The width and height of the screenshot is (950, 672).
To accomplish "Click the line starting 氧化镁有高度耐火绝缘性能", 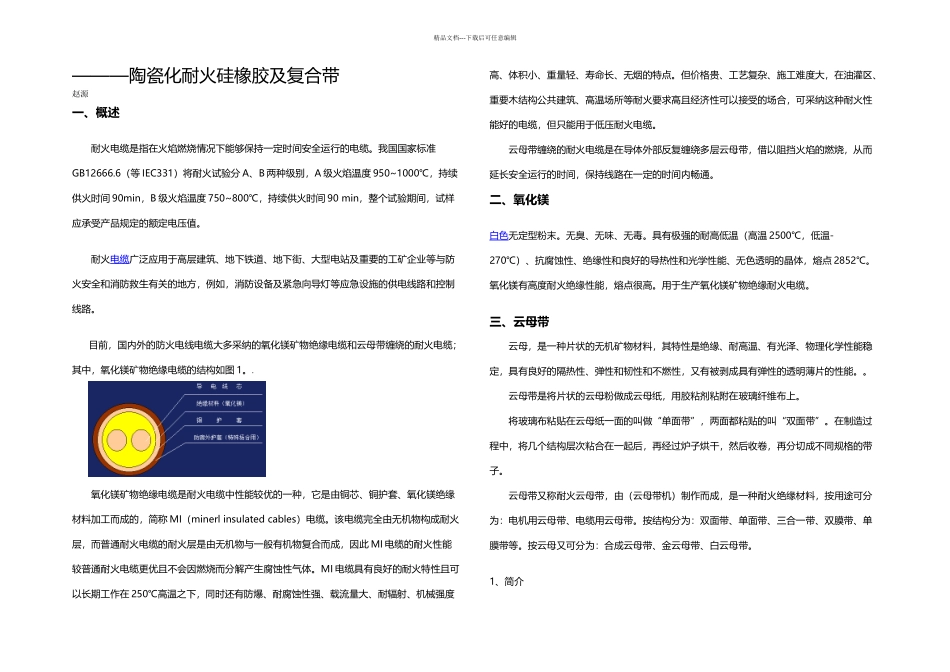I will pos(650,285).
